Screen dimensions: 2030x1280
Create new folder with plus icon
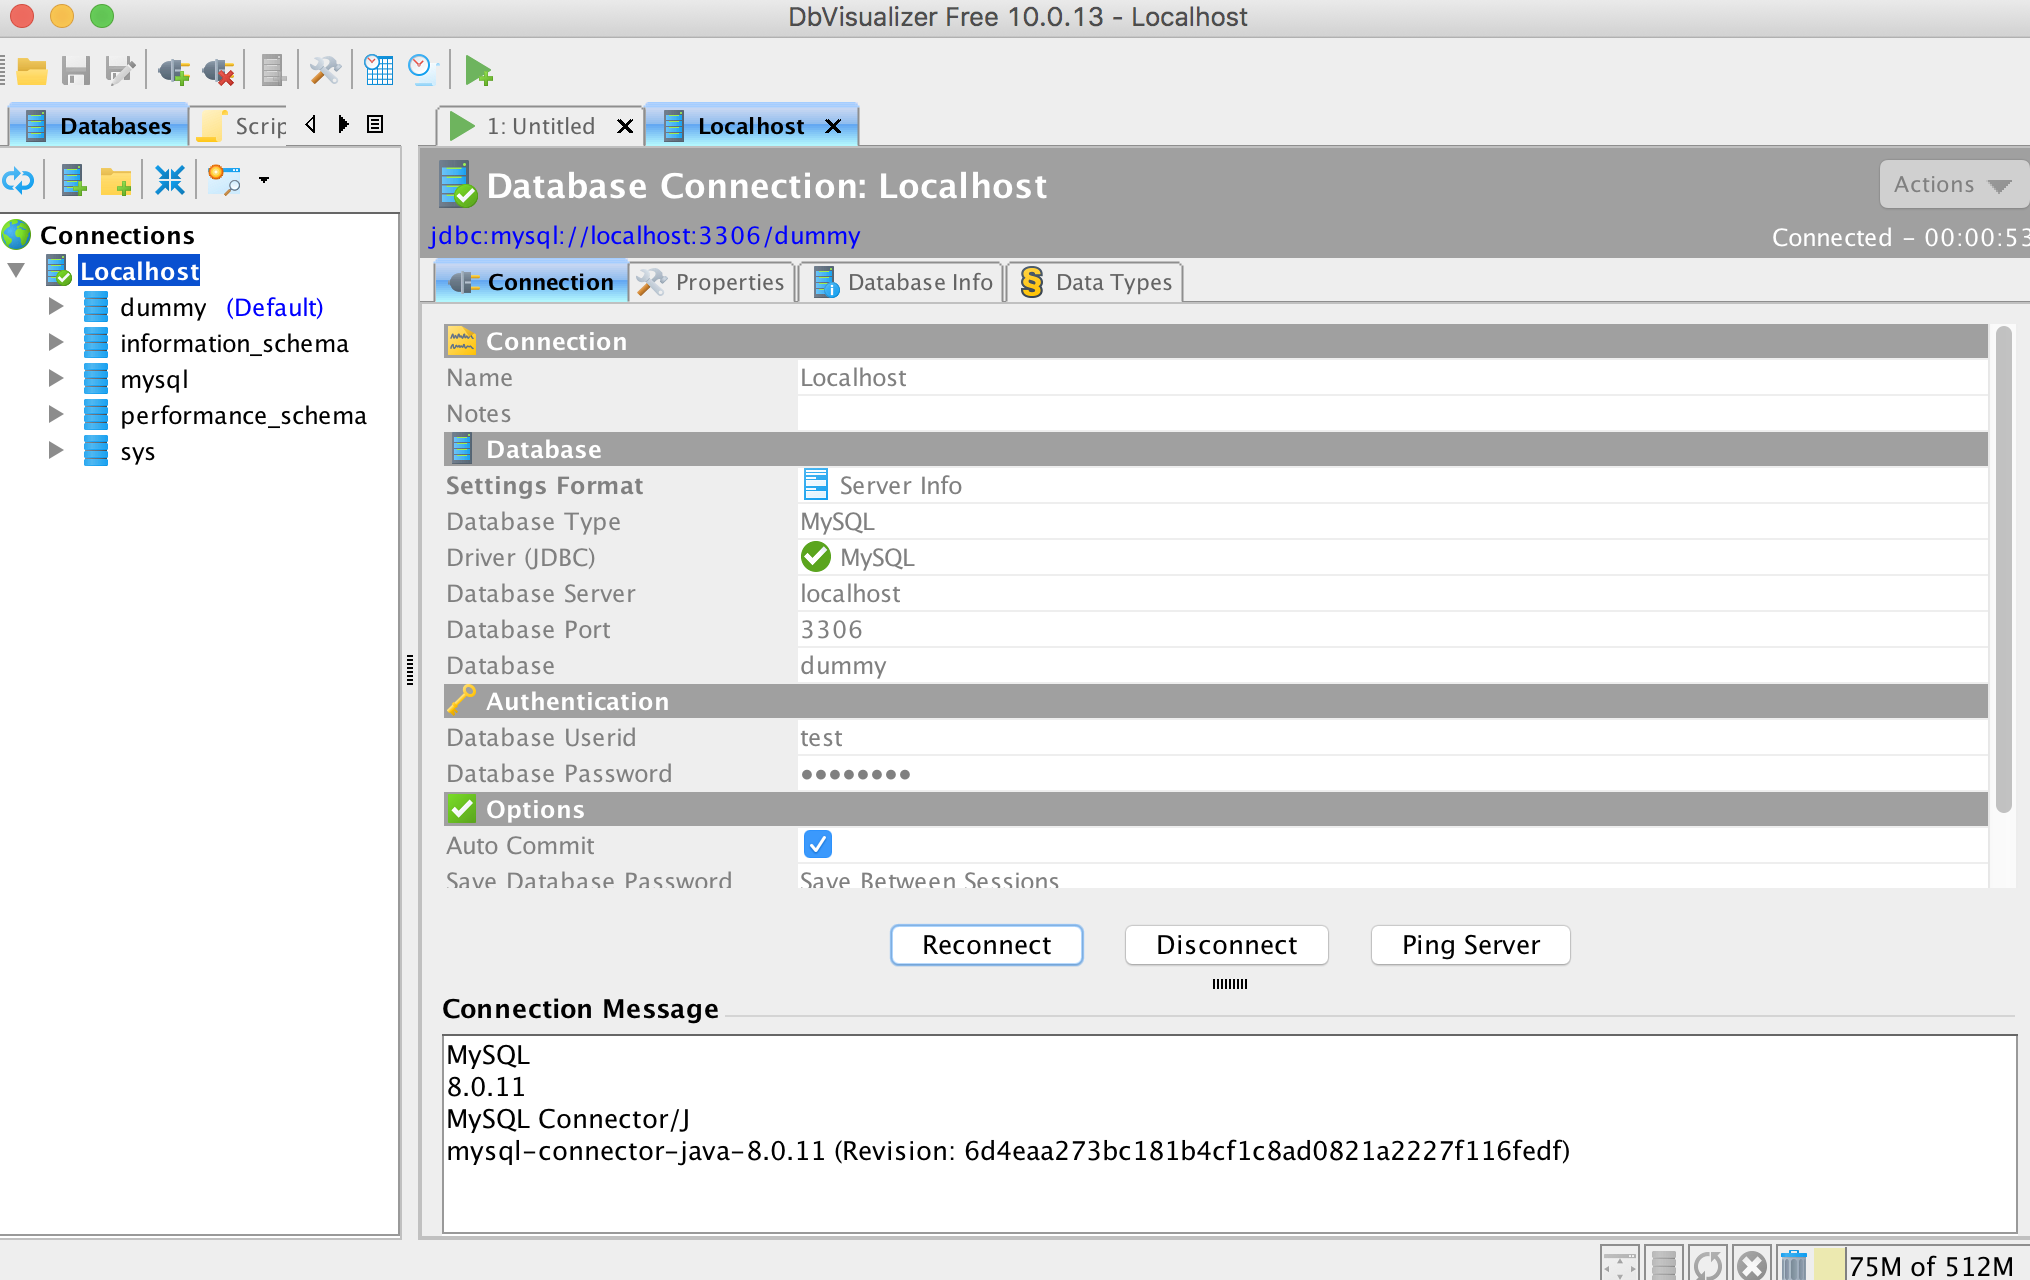116,181
